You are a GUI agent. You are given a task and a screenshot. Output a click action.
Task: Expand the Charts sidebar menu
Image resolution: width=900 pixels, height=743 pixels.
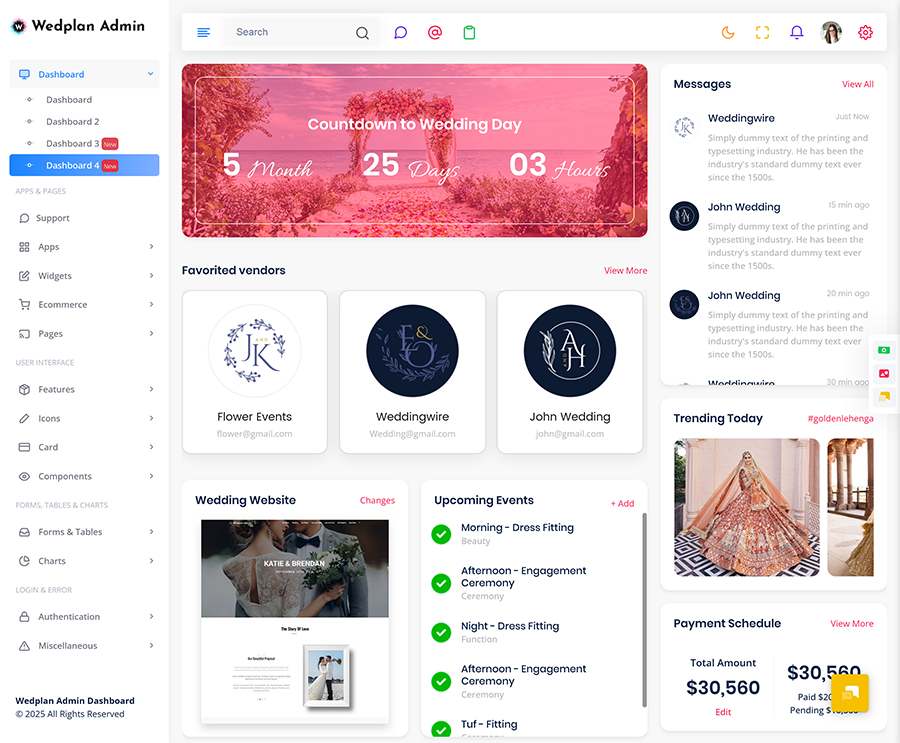coord(84,561)
